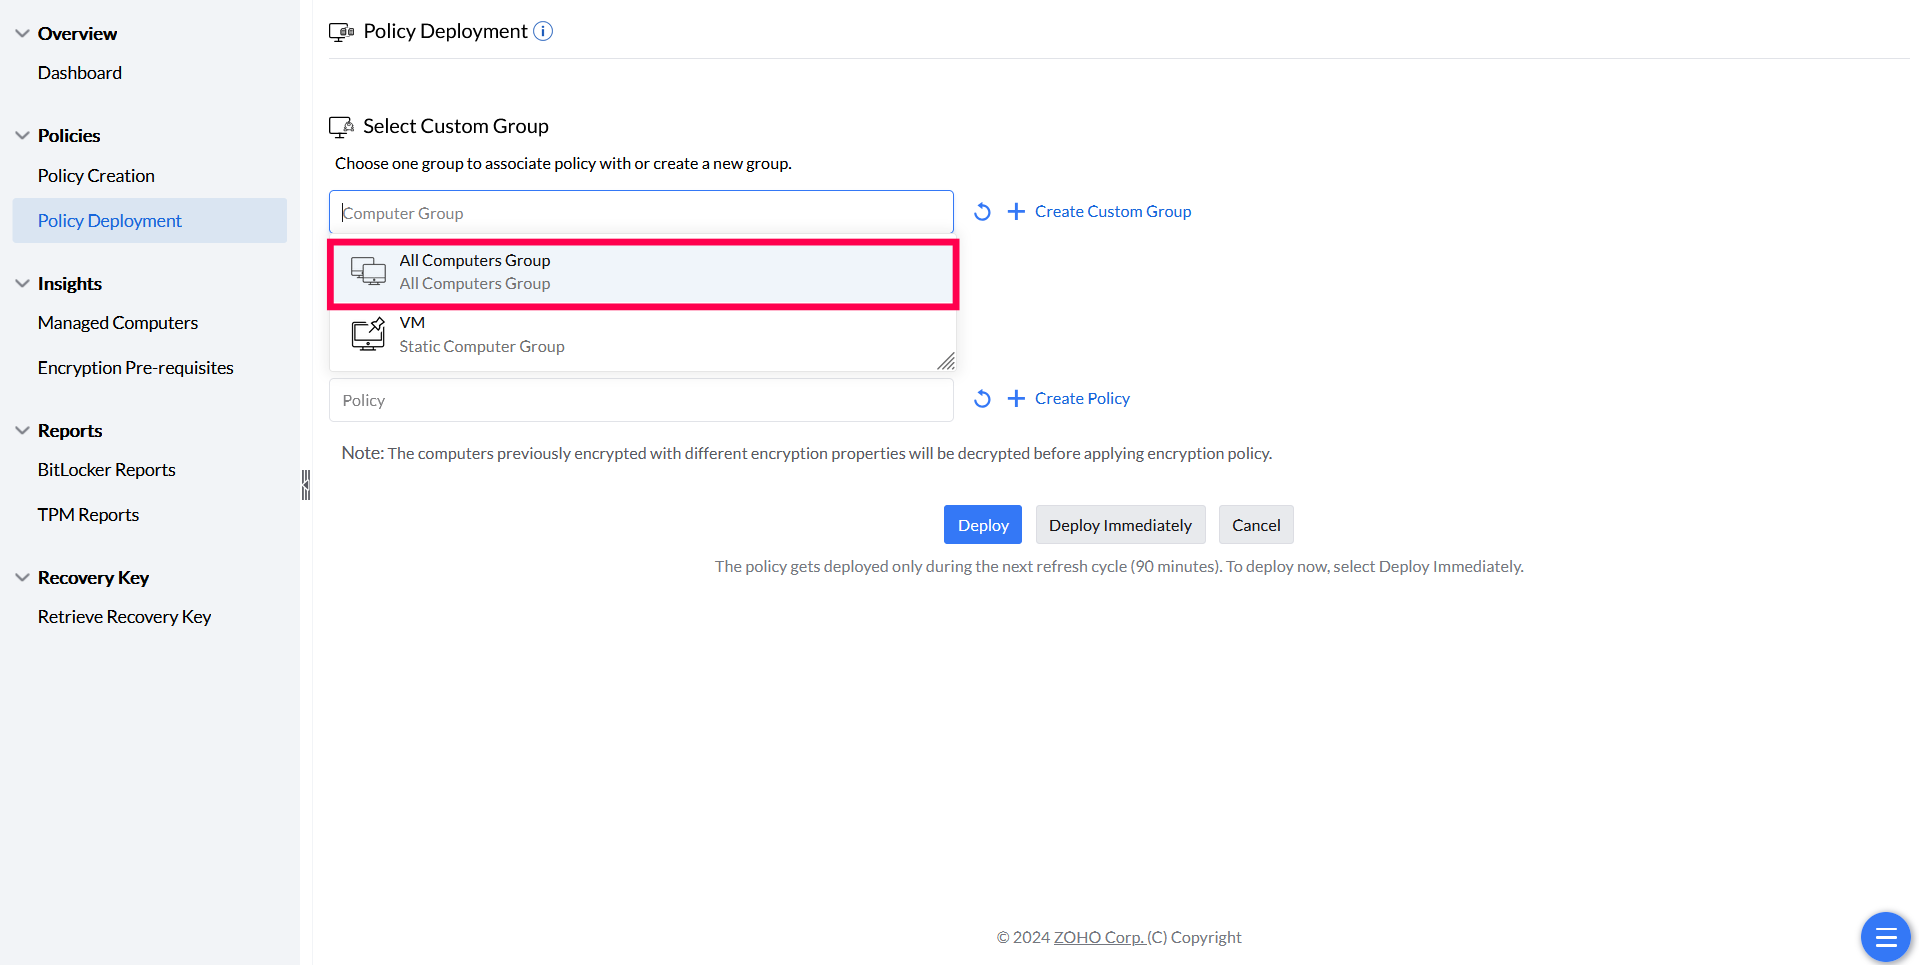Open Managed Computers in sidebar
The width and height of the screenshot is (1919, 965).
click(x=118, y=323)
